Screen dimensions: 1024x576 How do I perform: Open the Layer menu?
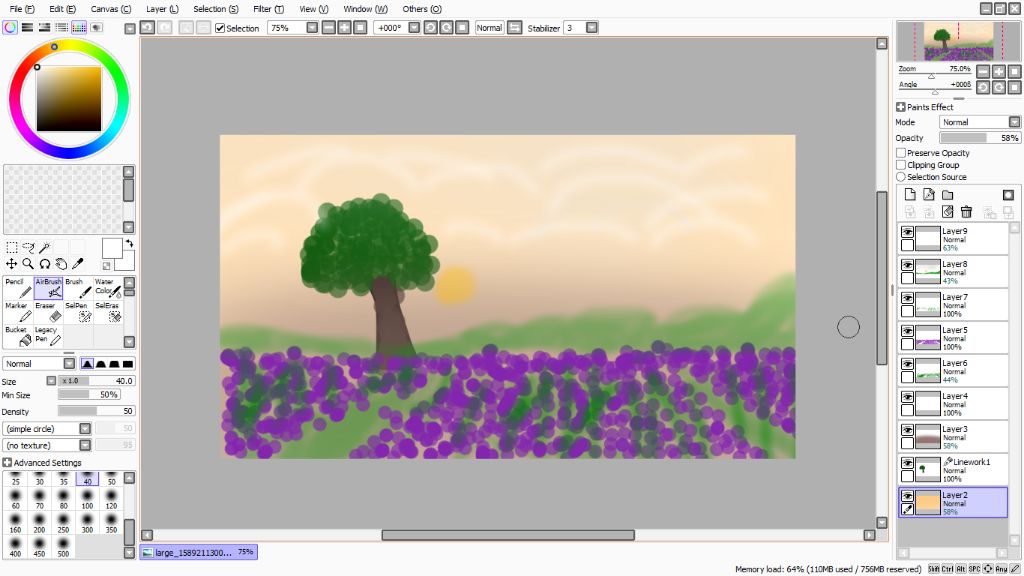coord(162,8)
